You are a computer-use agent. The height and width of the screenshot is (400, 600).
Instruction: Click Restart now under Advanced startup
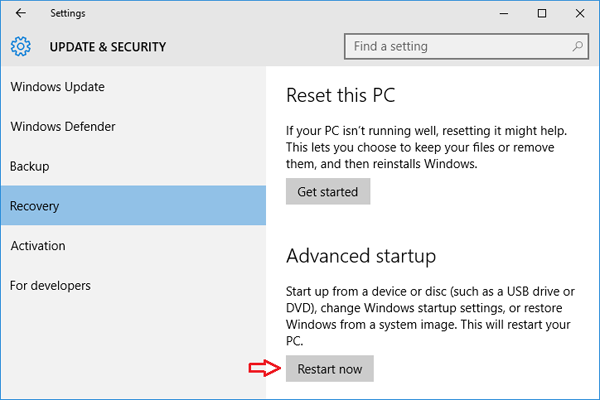click(330, 369)
